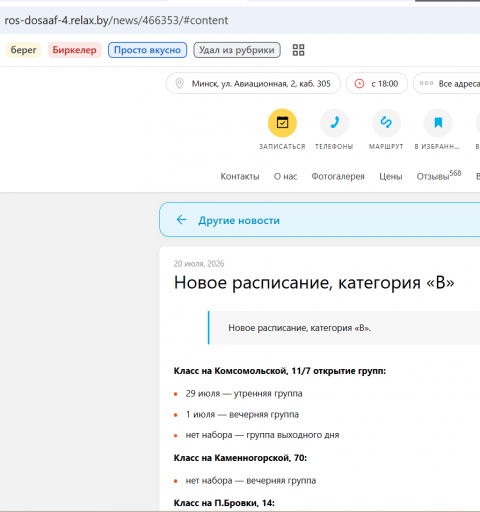Open the Удал из рубрики bookmark
480x512 pixels.
(237, 50)
